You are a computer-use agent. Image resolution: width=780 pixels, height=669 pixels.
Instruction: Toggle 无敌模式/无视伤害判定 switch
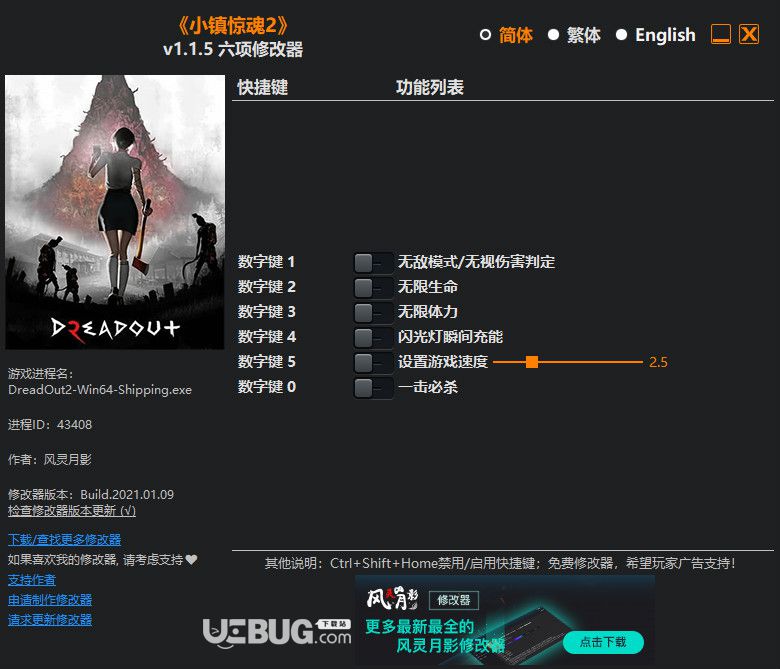(x=373, y=263)
